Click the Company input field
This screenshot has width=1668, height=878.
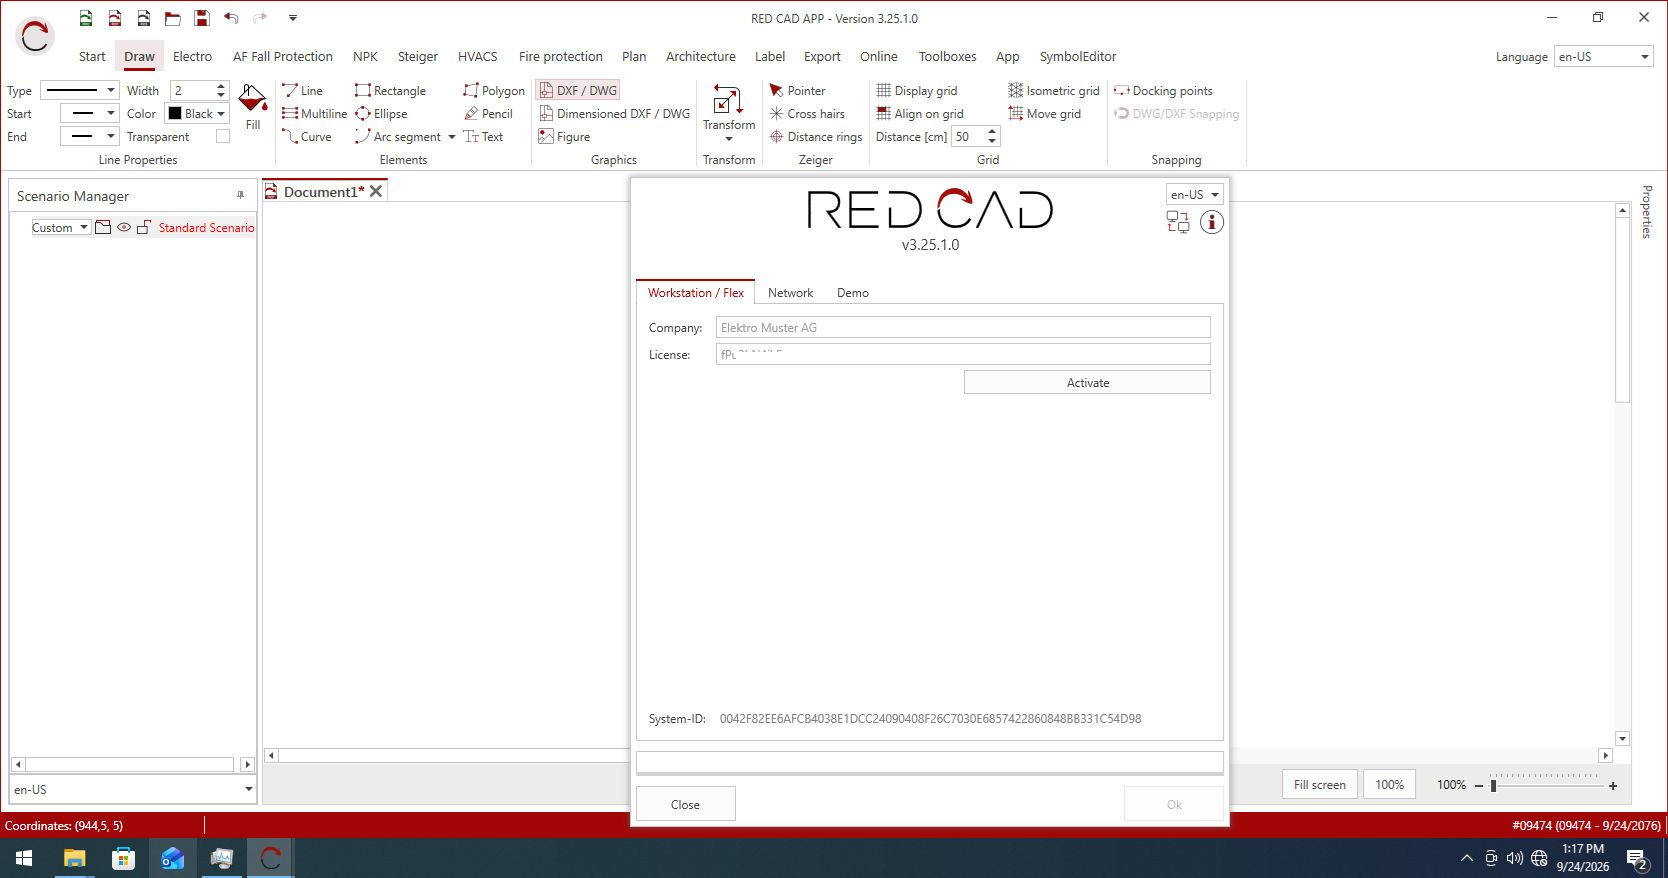click(963, 327)
